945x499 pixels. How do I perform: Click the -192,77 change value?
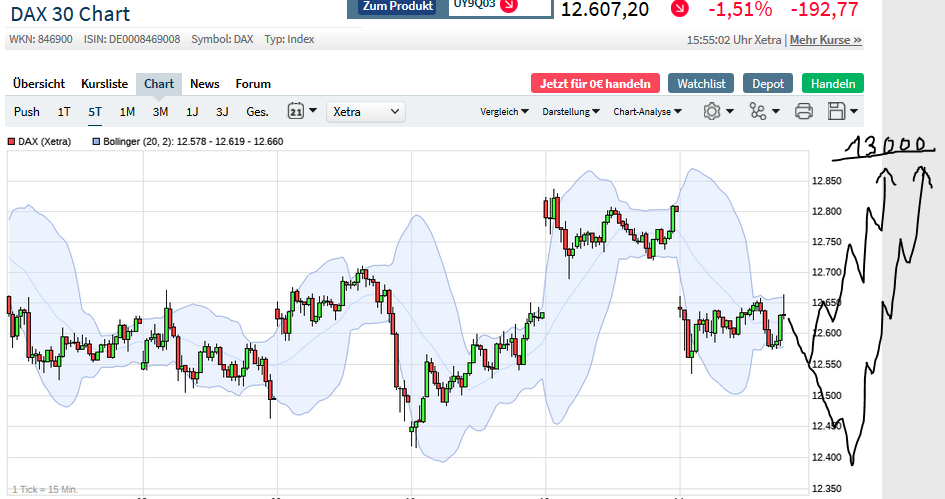click(824, 10)
